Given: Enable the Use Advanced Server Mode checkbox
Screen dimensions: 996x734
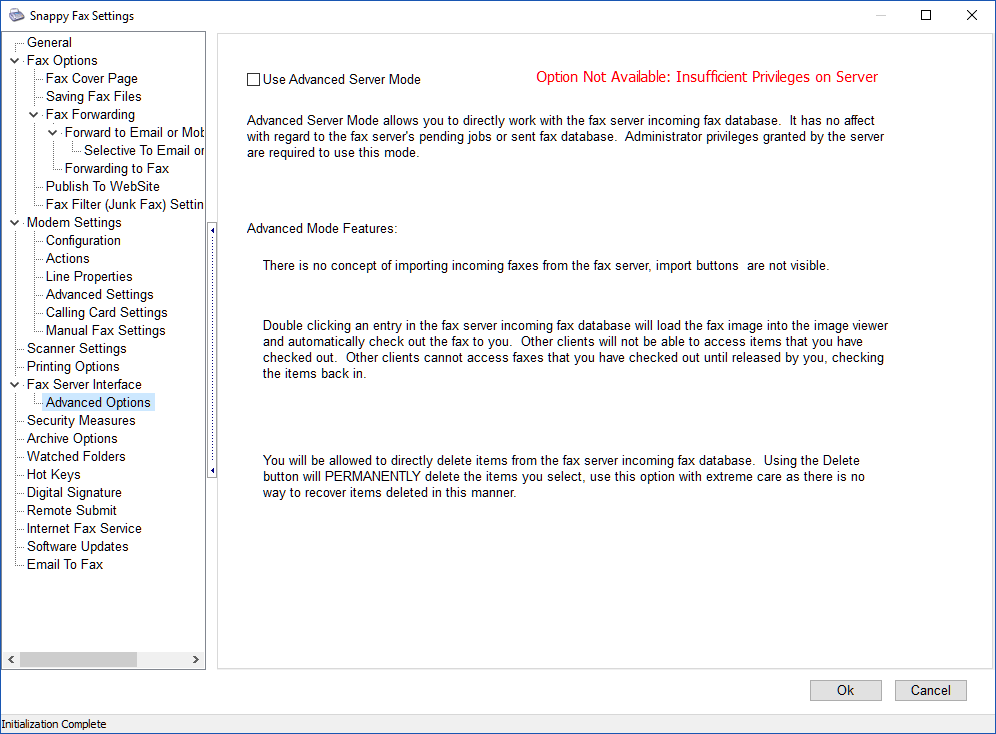Looking at the screenshot, I should tap(253, 79).
